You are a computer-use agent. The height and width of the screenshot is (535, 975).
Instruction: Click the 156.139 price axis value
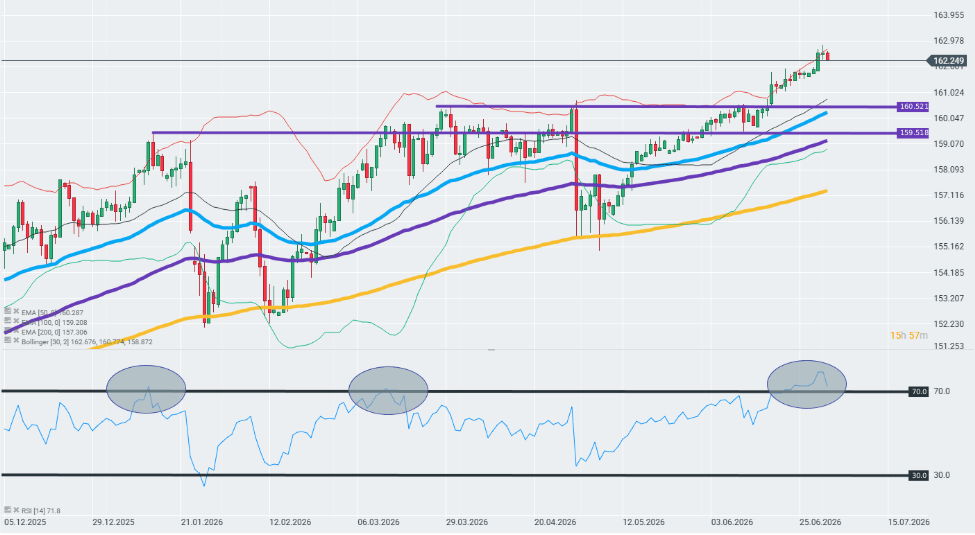[949, 220]
